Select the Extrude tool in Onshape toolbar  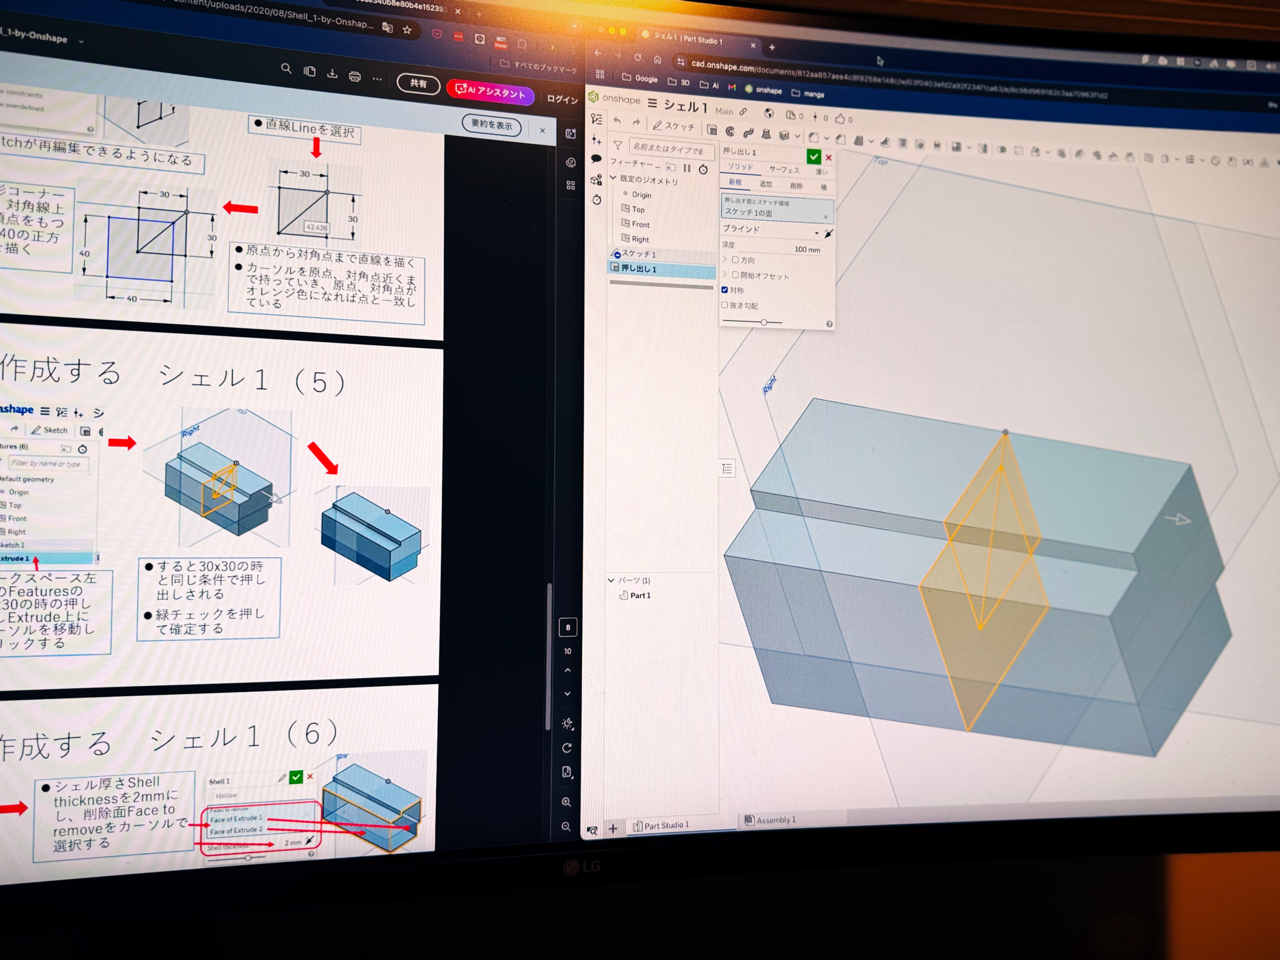pyautogui.click(x=712, y=130)
